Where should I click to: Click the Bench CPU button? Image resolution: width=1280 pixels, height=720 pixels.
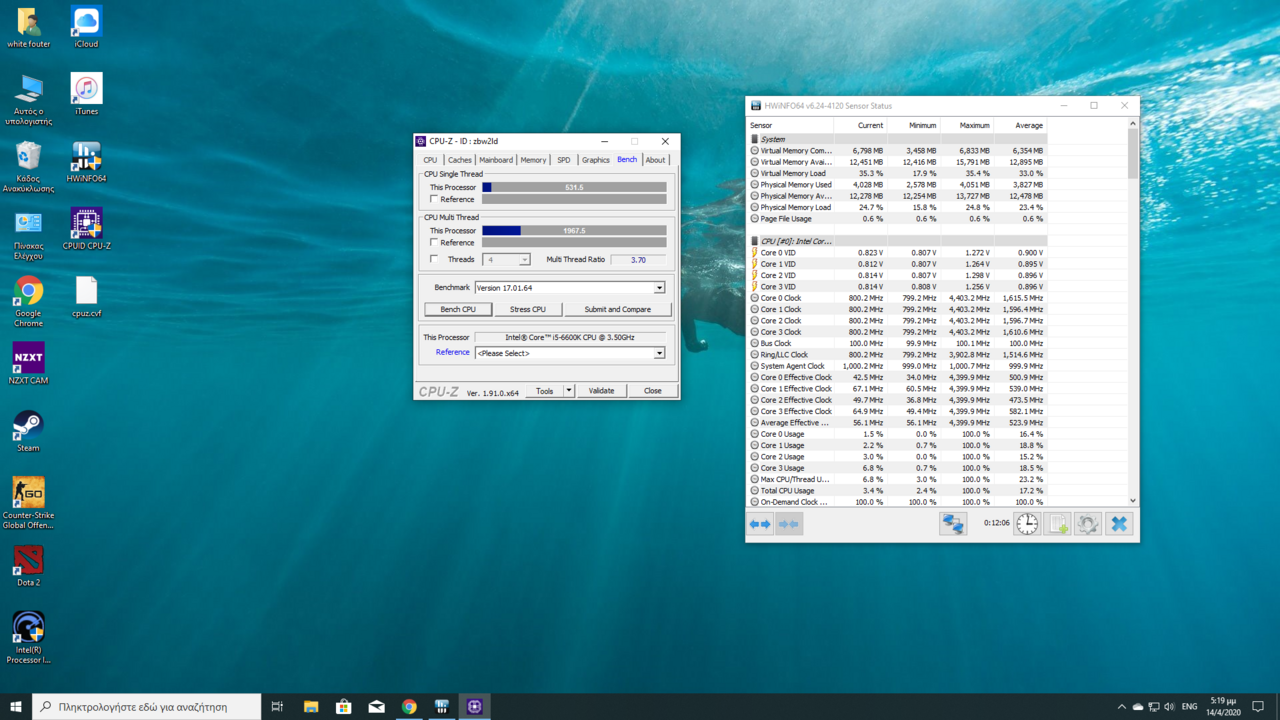pyautogui.click(x=458, y=309)
